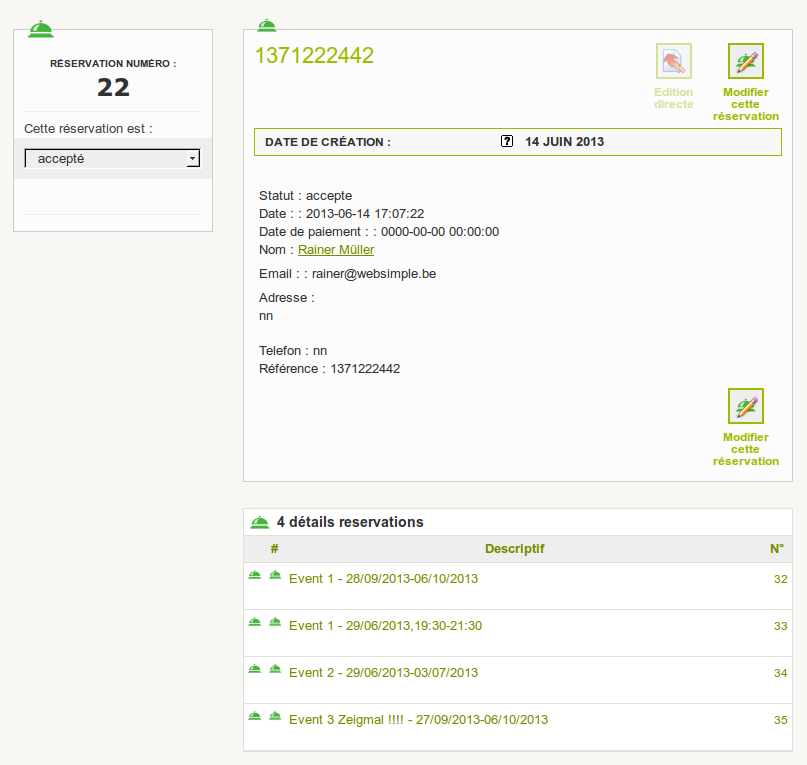Click bottom Modifier cette réservation pencil icon

coord(745,407)
